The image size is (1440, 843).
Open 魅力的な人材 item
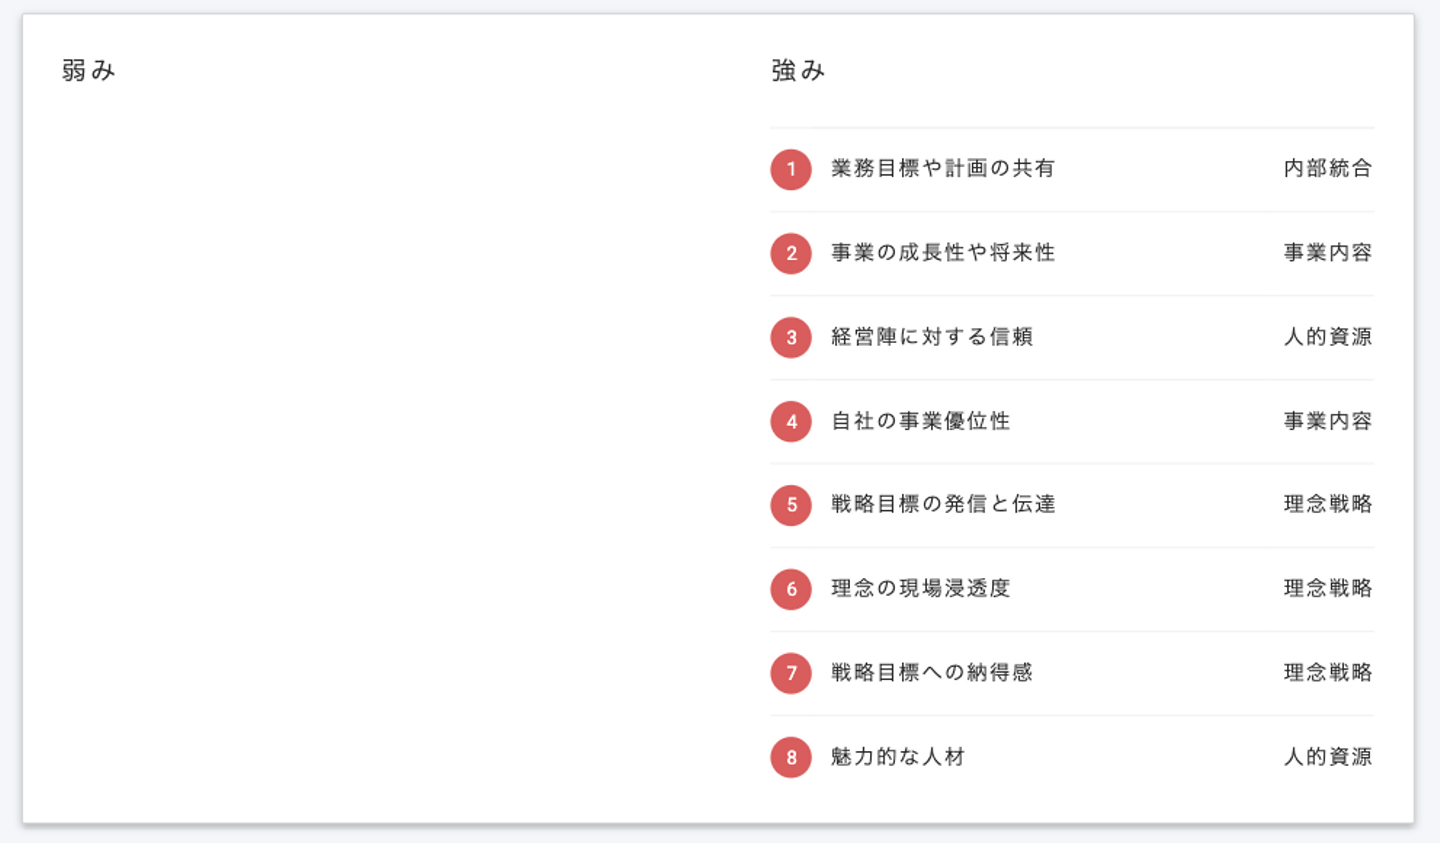coord(897,757)
